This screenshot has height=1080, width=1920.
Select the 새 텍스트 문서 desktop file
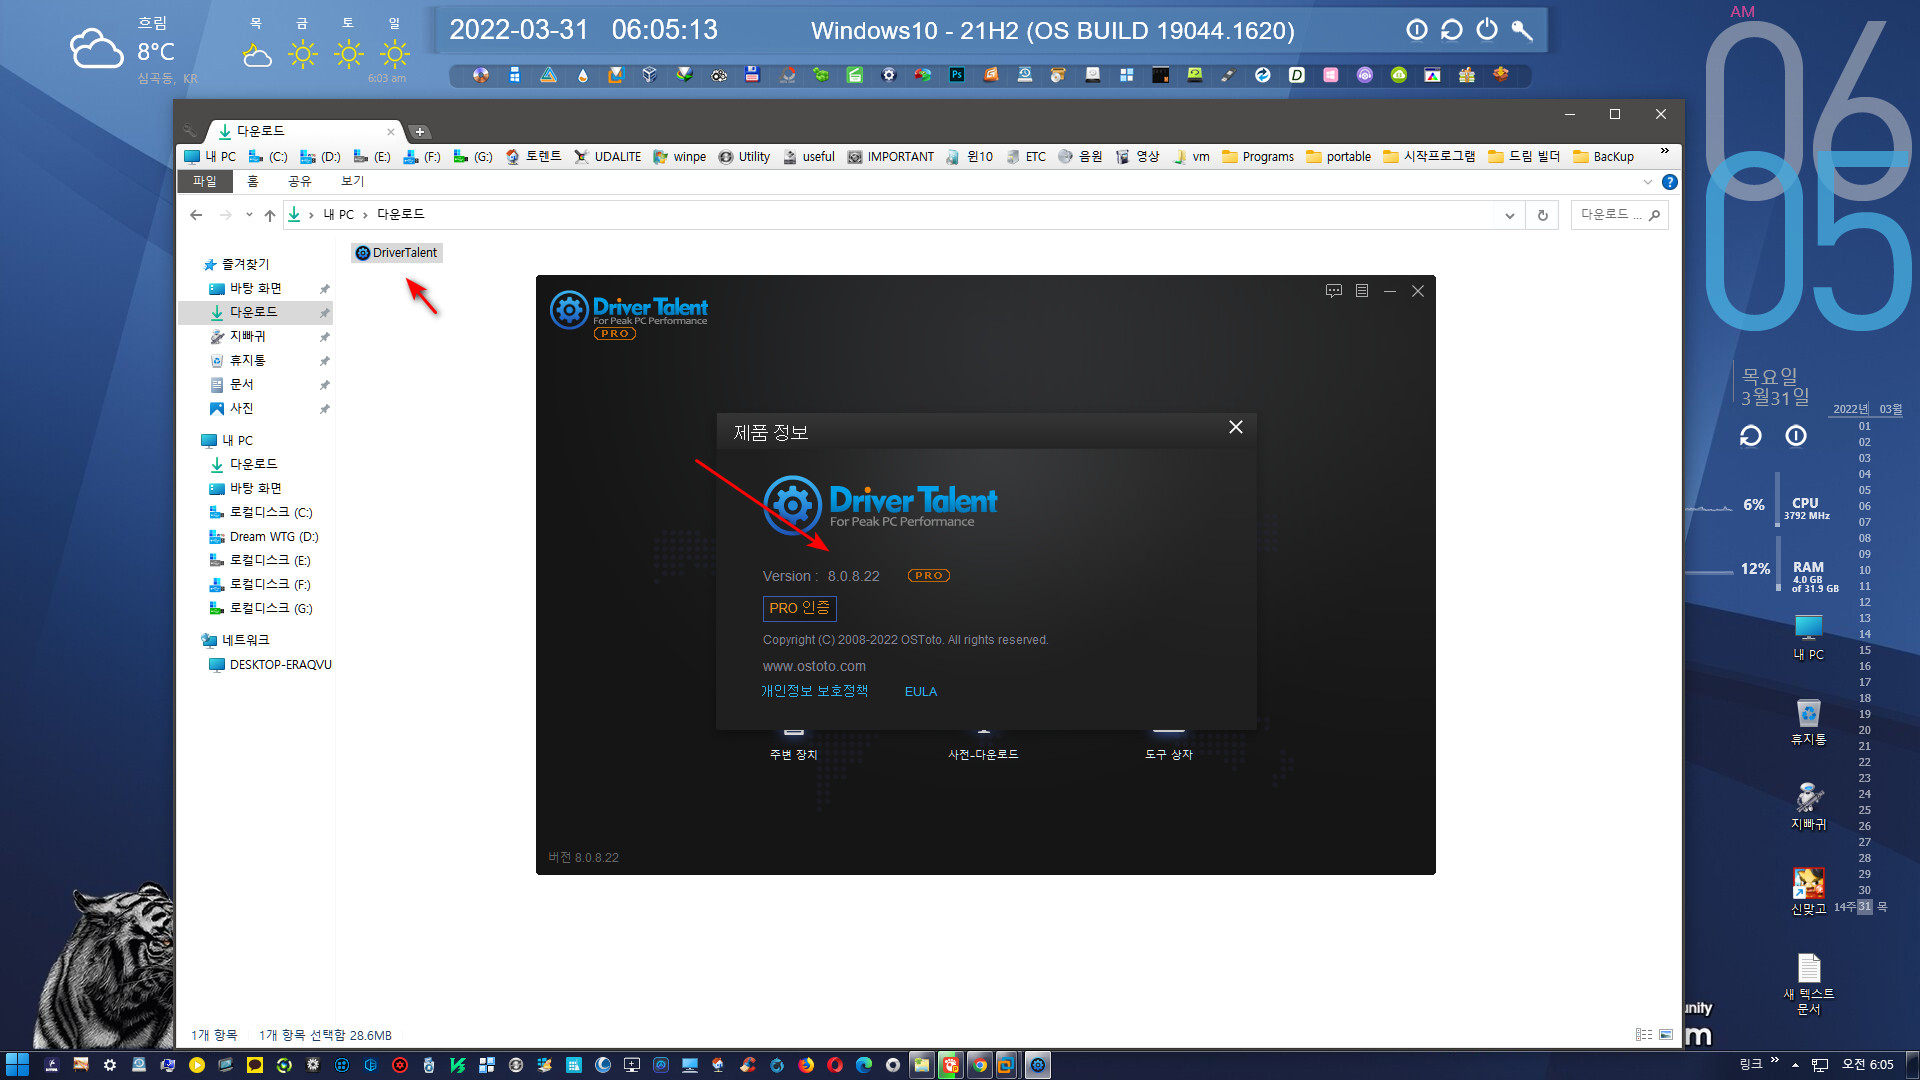pos(1808,985)
